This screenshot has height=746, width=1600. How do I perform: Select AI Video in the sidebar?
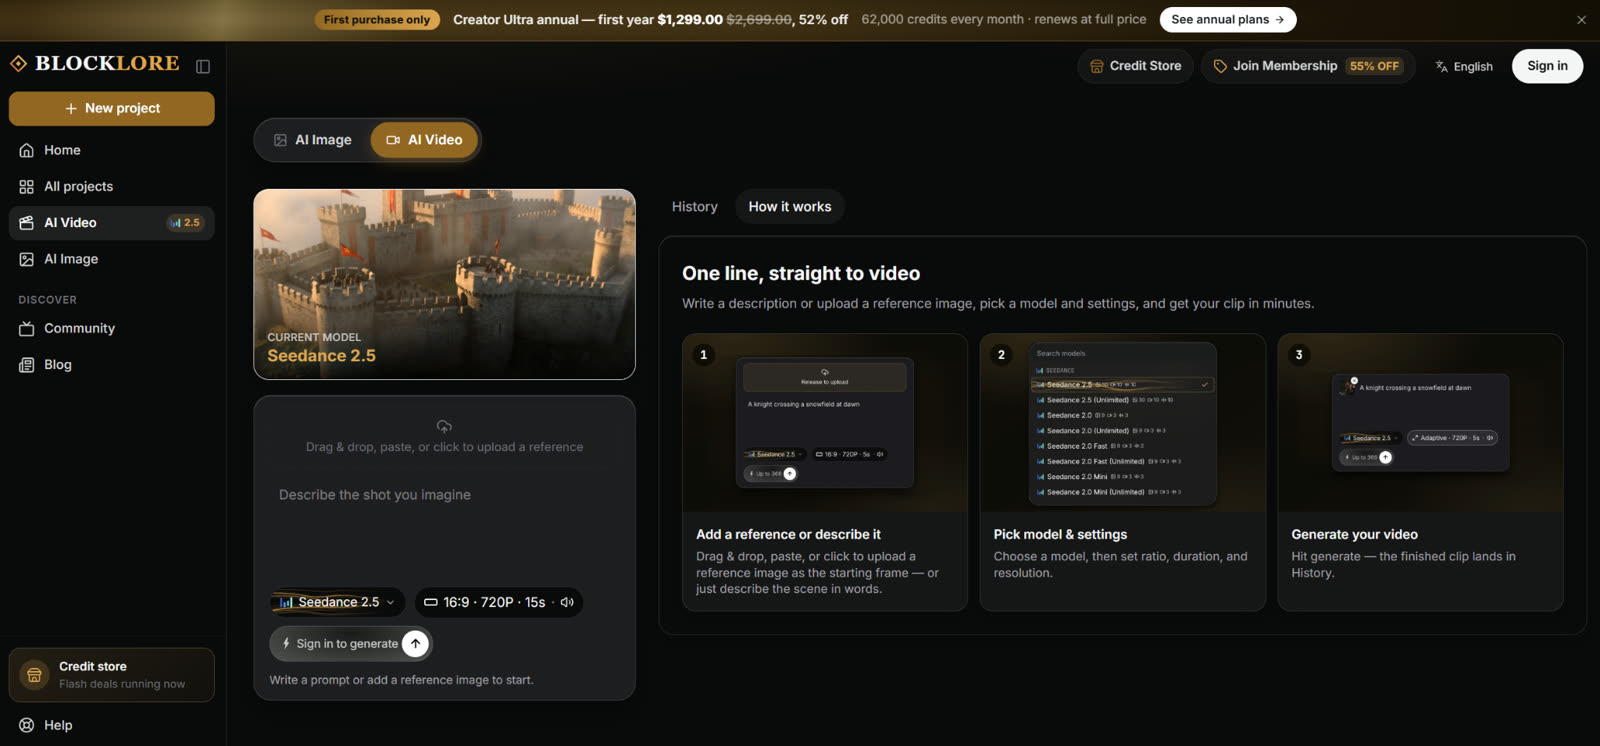pyautogui.click(x=112, y=222)
